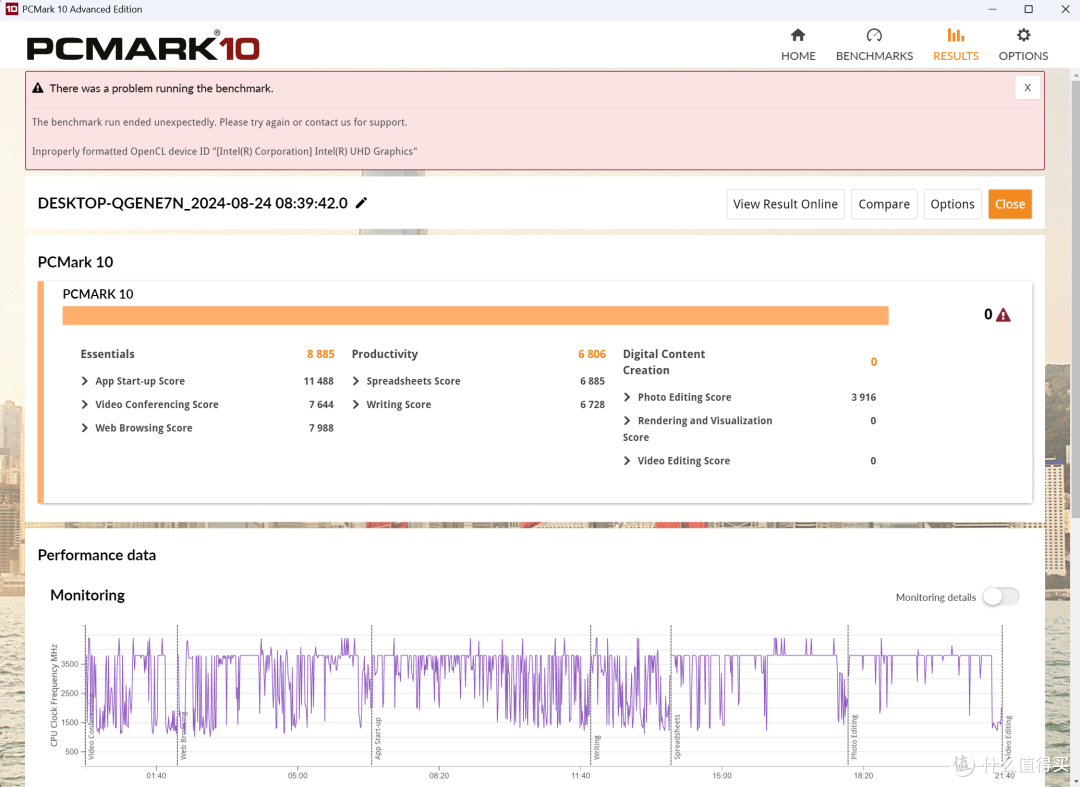Click the PCMark 10 title bar app icon
Viewport: 1080px width, 787px height.
(11, 9)
